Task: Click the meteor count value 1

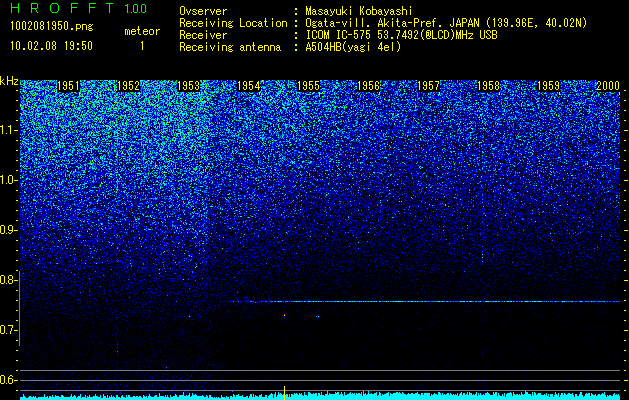Action: [142, 46]
